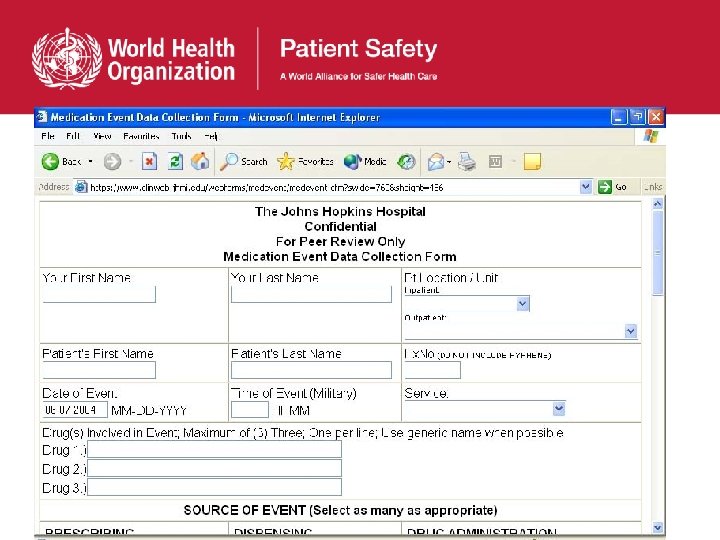
Task: Click the Back arrow button
Action: 50,162
